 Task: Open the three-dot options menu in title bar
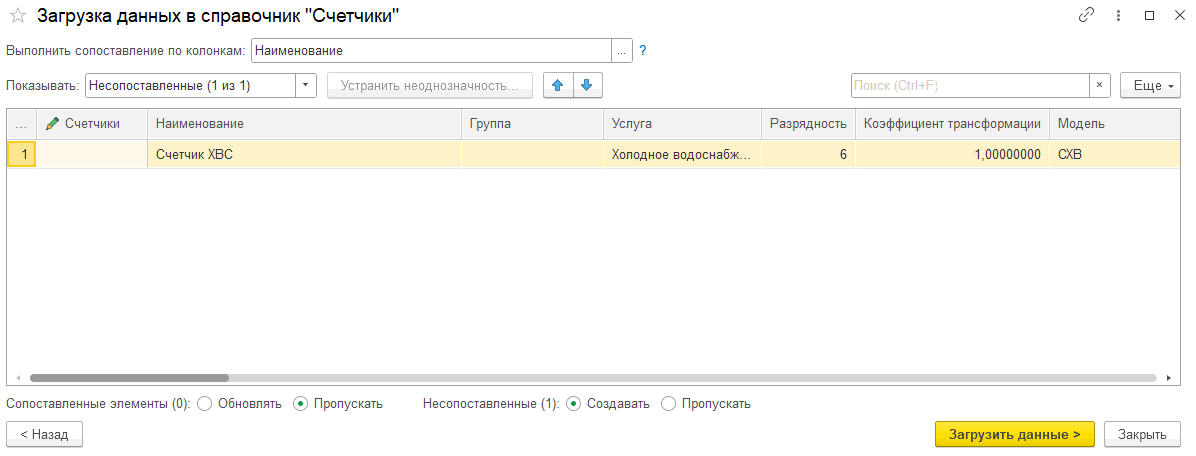click(1118, 15)
